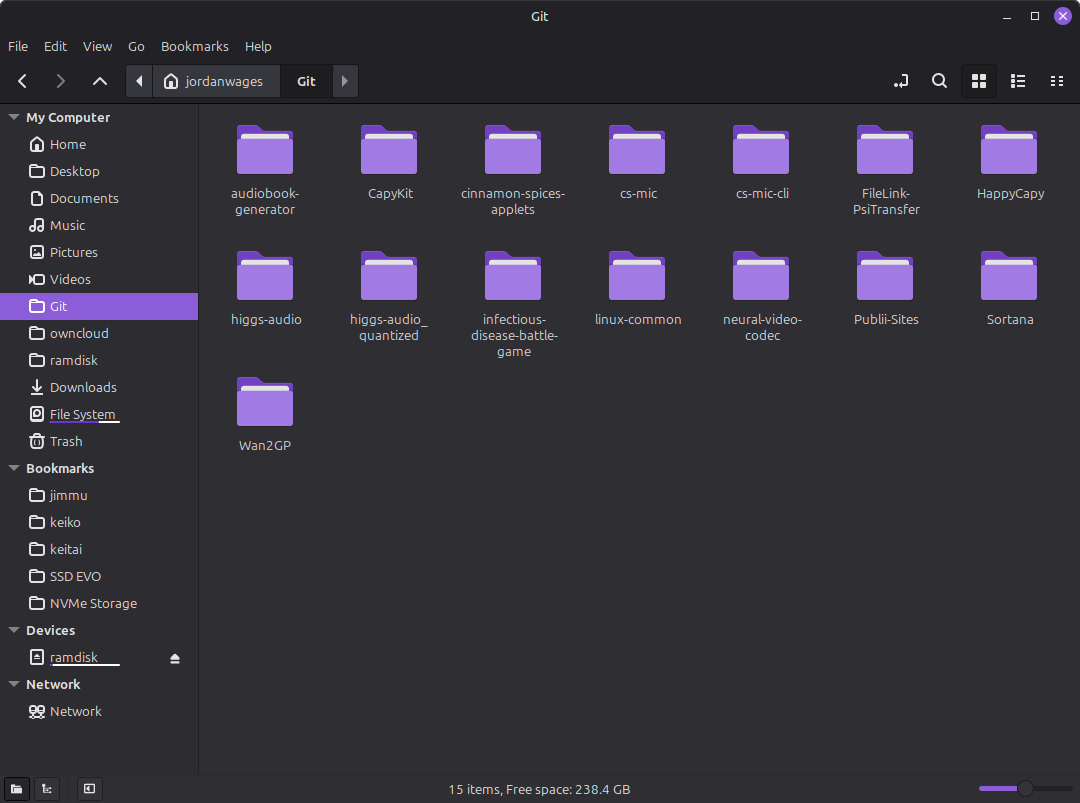This screenshot has height=803, width=1080.
Task: Open the search tool
Action: (939, 81)
